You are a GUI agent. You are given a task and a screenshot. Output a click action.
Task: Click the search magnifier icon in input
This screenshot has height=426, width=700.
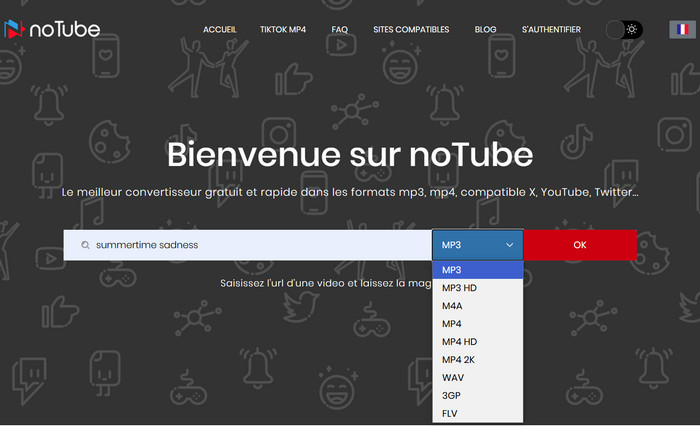[86, 245]
